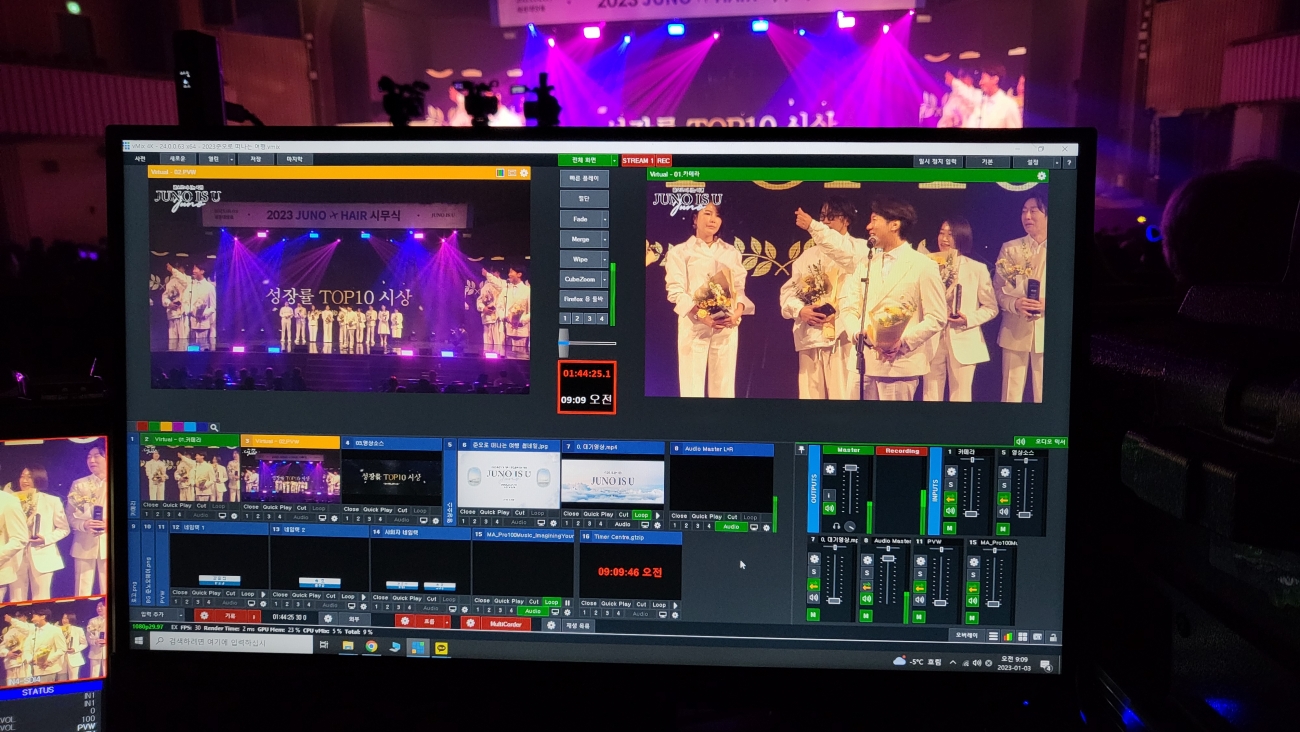Open the 사전 menu in top bar
The image size is (1300, 732).
coord(140,159)
